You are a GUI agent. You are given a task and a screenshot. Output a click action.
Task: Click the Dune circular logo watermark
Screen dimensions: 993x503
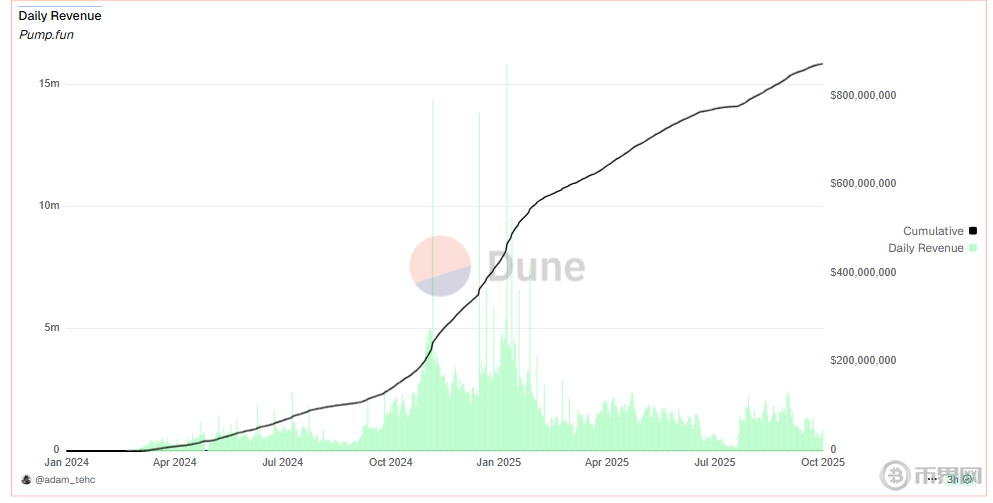point(440,266)
